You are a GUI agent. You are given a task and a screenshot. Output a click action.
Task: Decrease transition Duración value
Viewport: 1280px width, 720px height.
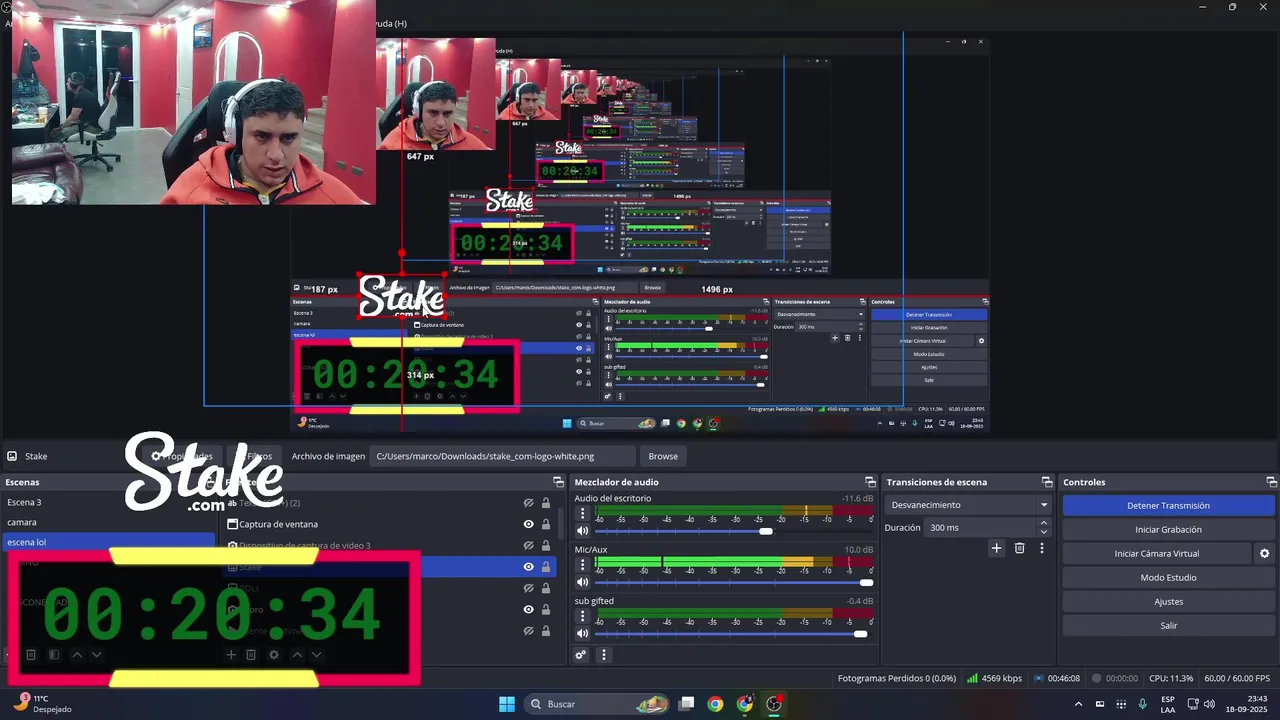coord(1044,532)
